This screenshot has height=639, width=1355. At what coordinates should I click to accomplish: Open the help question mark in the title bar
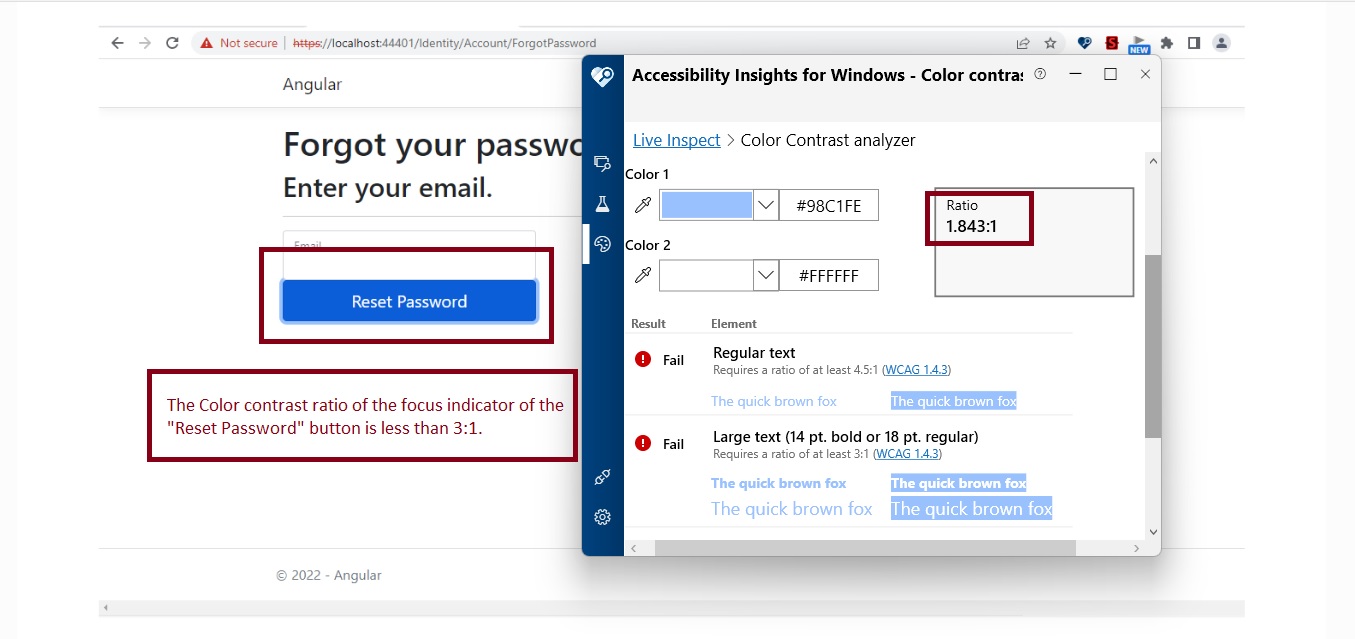coord(1039,74)
